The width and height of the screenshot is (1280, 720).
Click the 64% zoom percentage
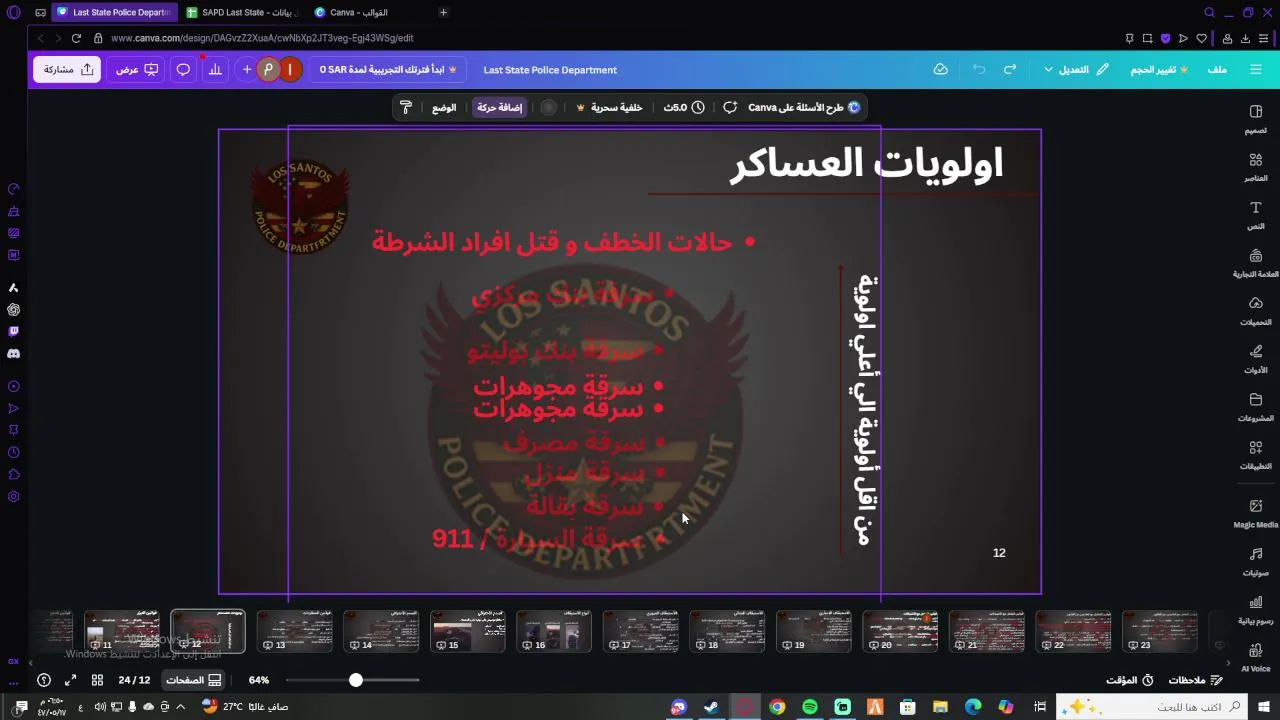click(x=259, y=680)
